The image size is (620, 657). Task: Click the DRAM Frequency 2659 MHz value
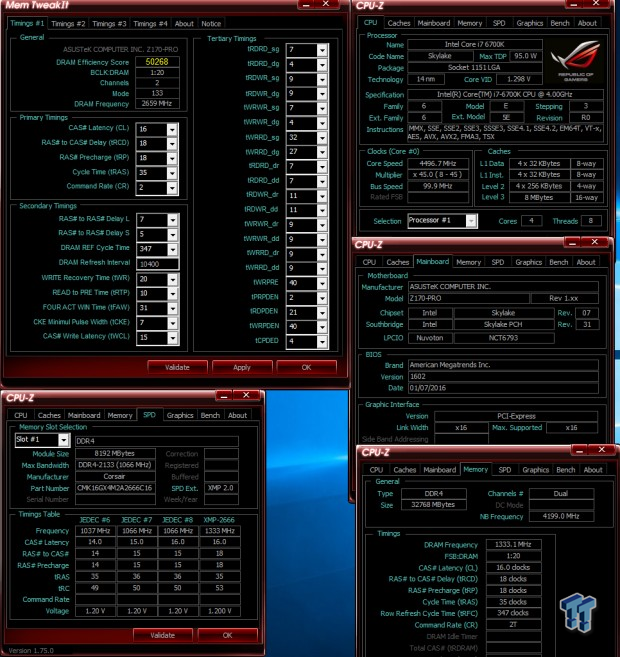[x=157, y=103]
